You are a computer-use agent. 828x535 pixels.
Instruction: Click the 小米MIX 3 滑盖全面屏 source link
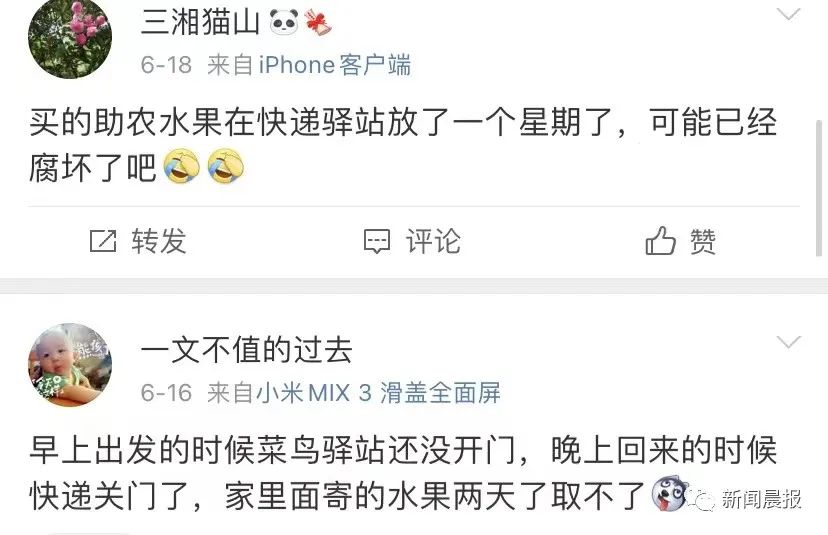[x=378, y=393]
